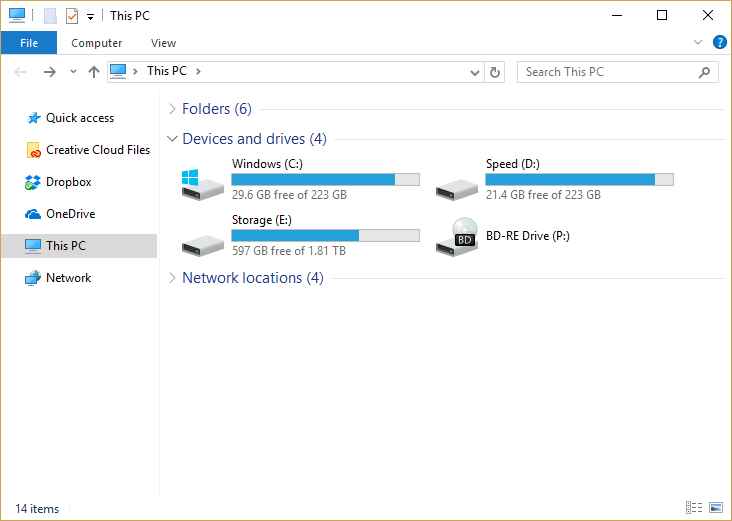Select Quick access in navigation pane
Screen dimensions: 732x521
pos(80,118)
